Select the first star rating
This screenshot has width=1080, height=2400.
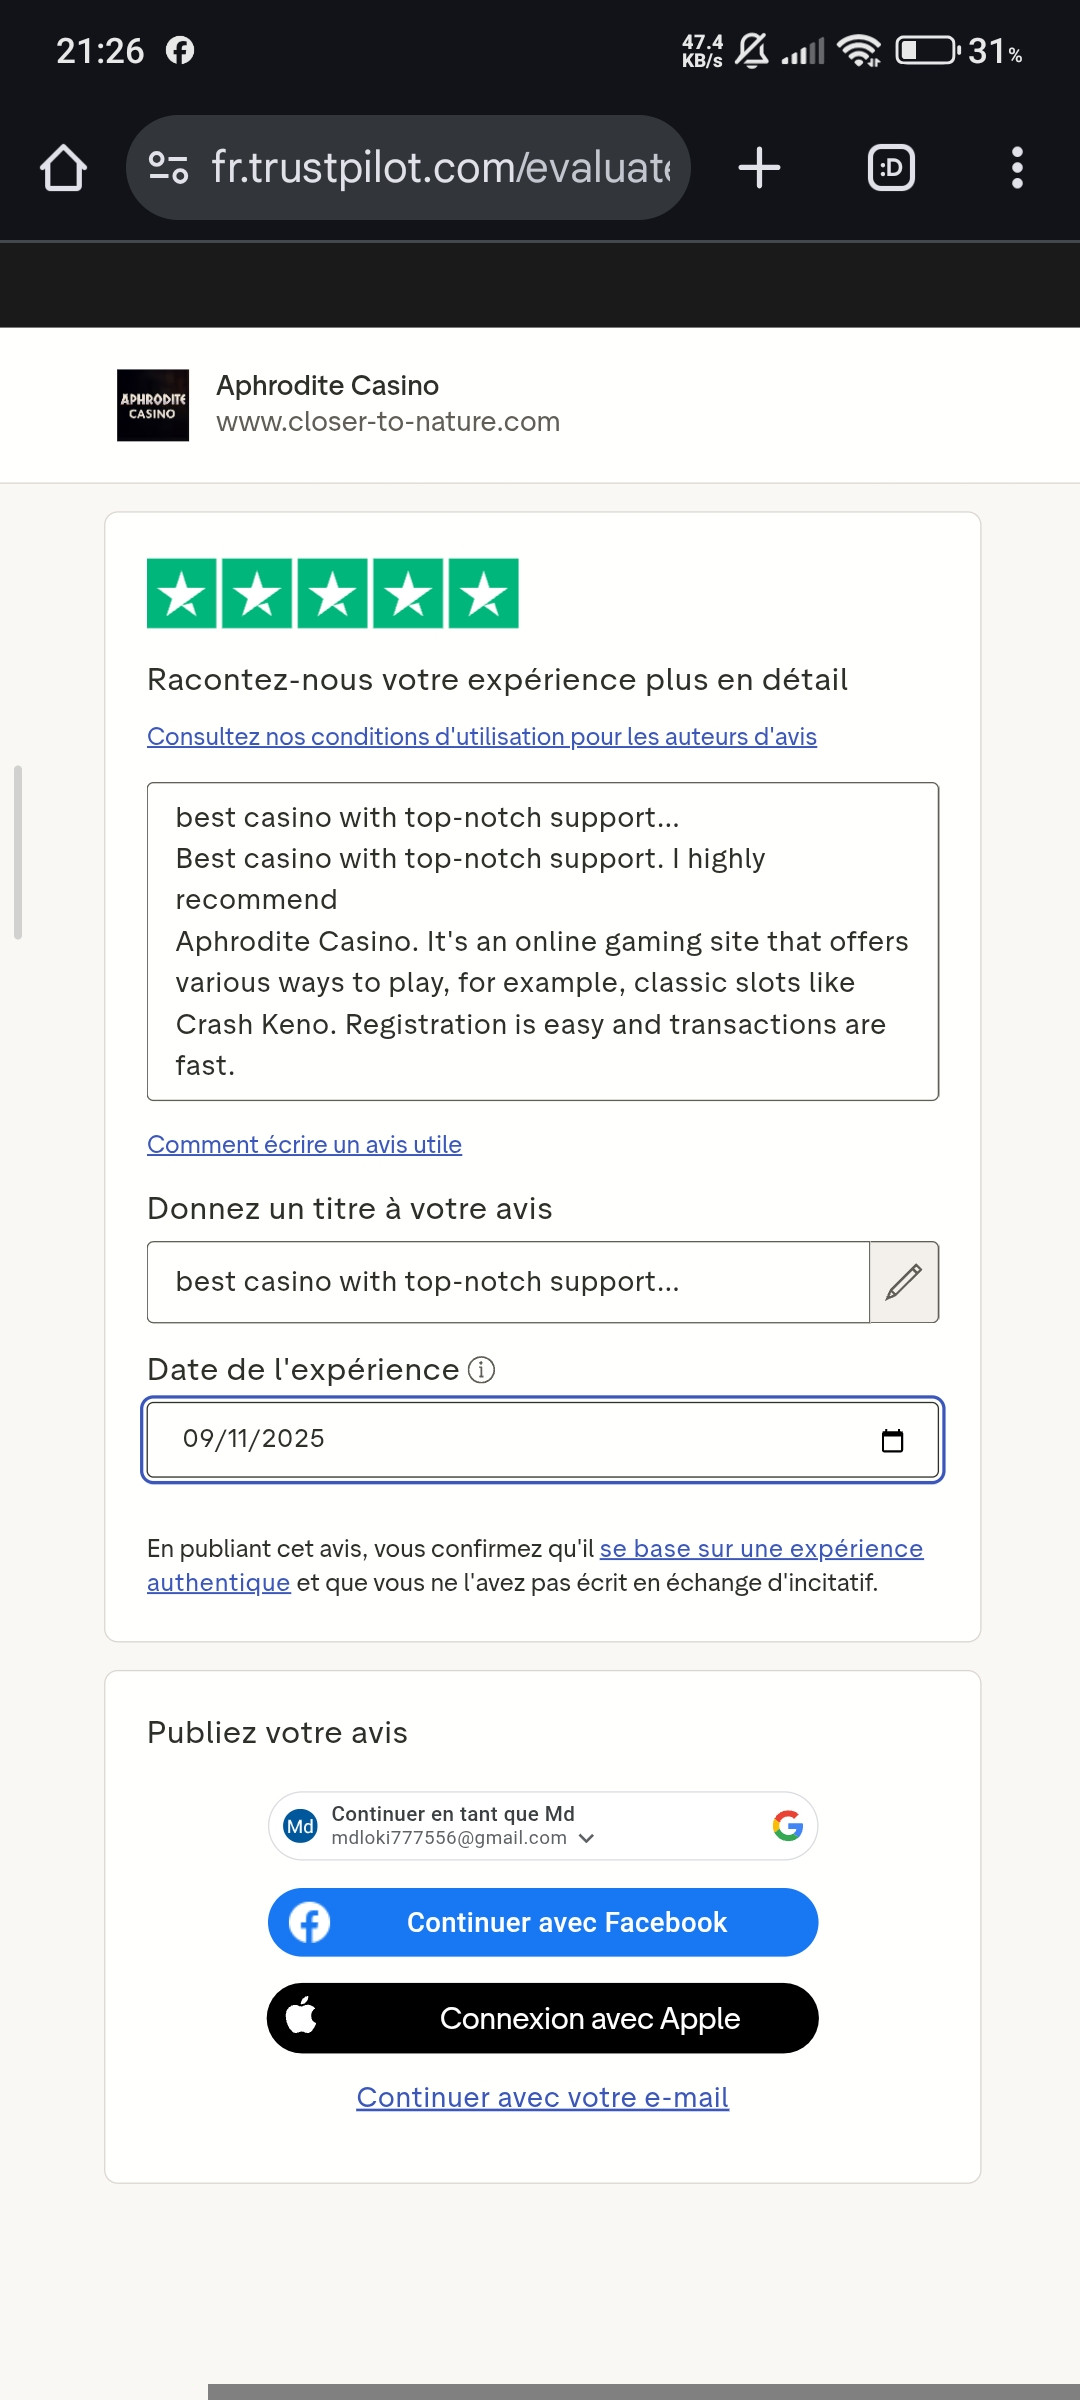tap(182, 594)
